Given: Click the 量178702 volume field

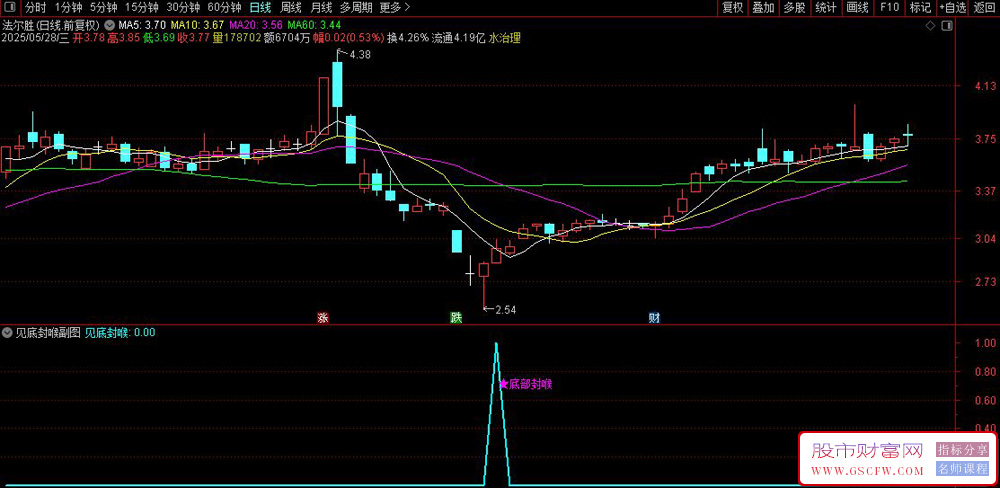Looking at the screenshot, I should 237,38.
